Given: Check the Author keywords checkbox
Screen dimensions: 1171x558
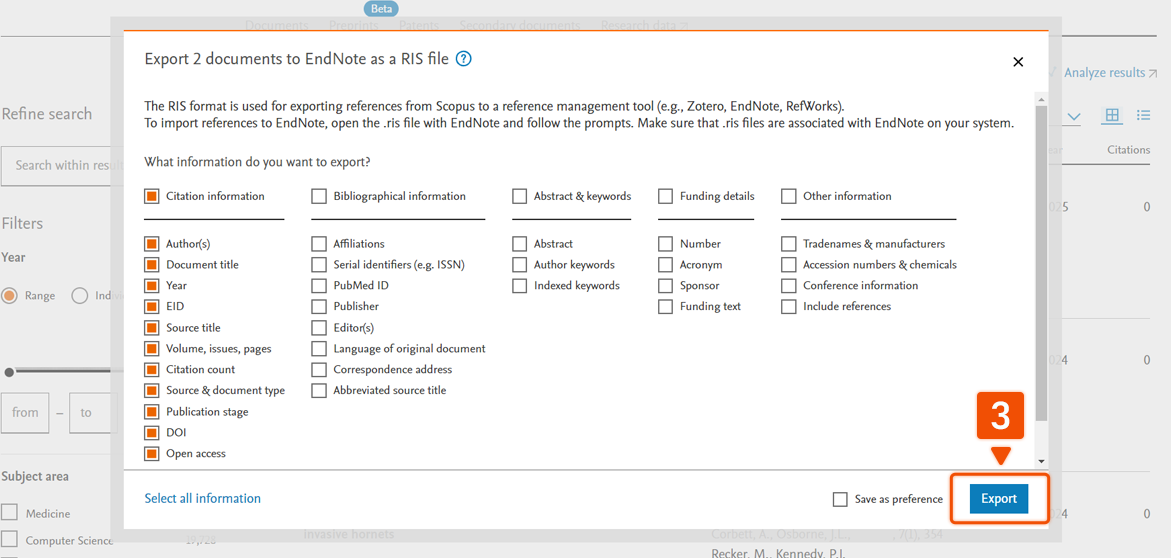Looking at the screenshot, I should click(x=519, y=264).
